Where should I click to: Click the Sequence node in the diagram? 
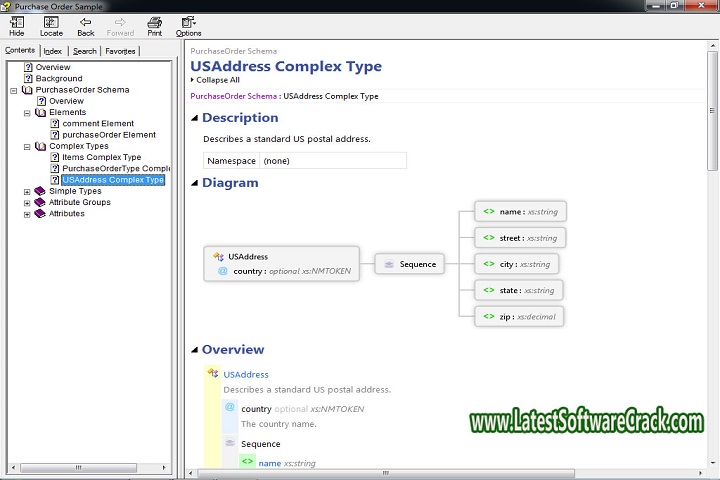(x=410, y=264)
